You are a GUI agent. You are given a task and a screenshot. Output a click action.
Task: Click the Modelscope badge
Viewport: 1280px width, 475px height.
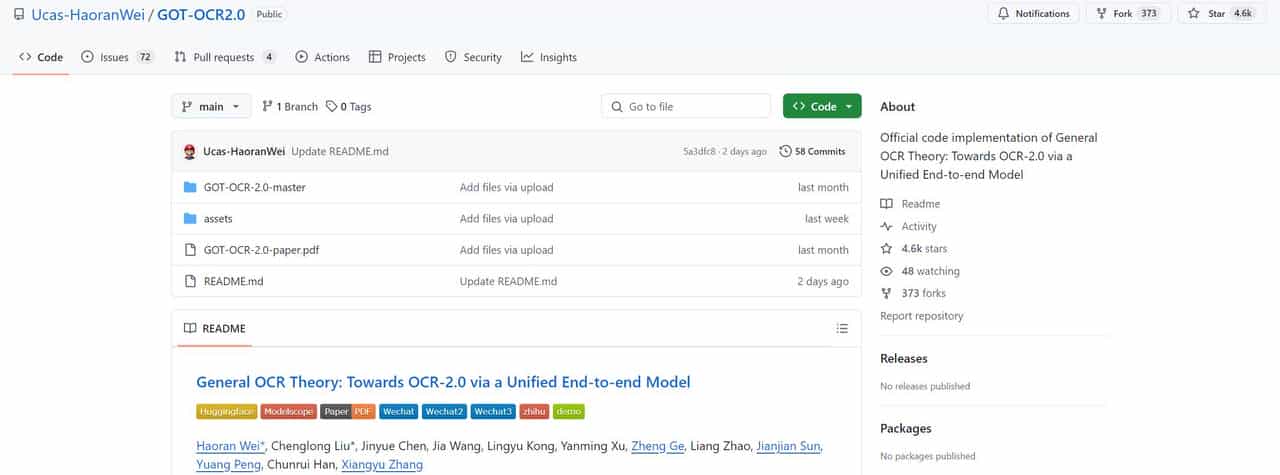pyautogui.click(x=289, y=411)
